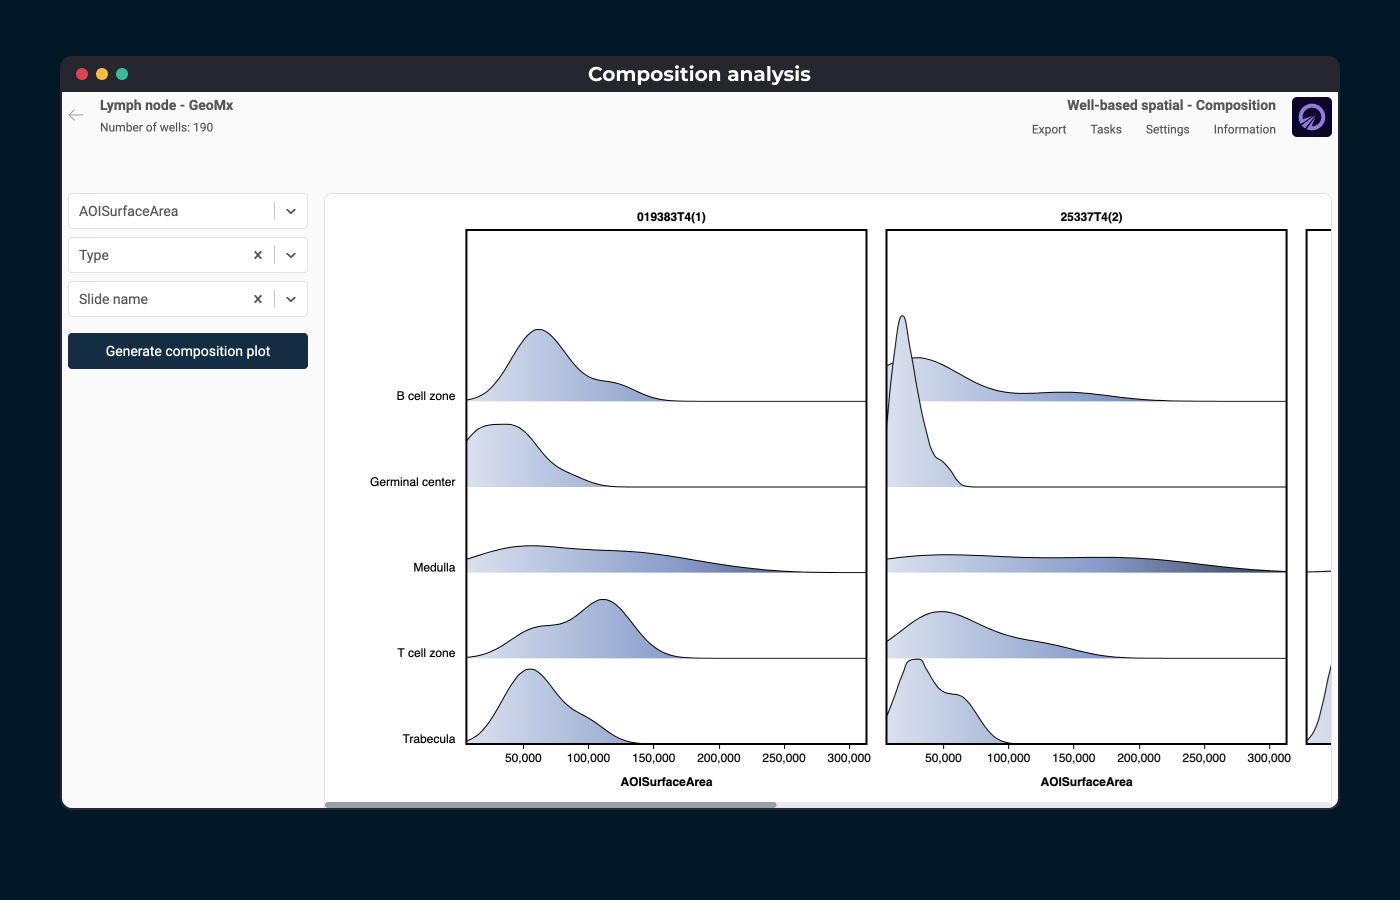Screen dimensions: 1400x900
Task: Click Generate composition plot button
Action: coord(188,351)
